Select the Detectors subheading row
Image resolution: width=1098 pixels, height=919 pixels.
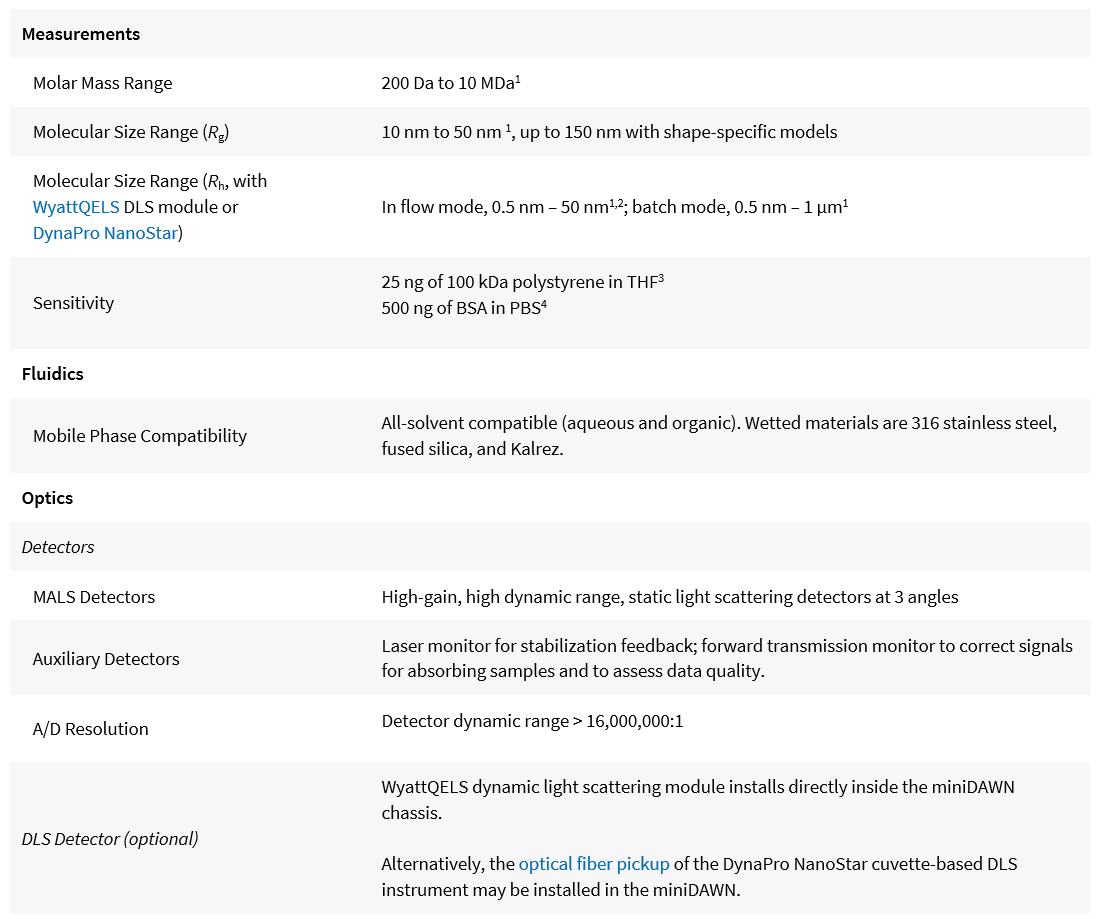58,547
